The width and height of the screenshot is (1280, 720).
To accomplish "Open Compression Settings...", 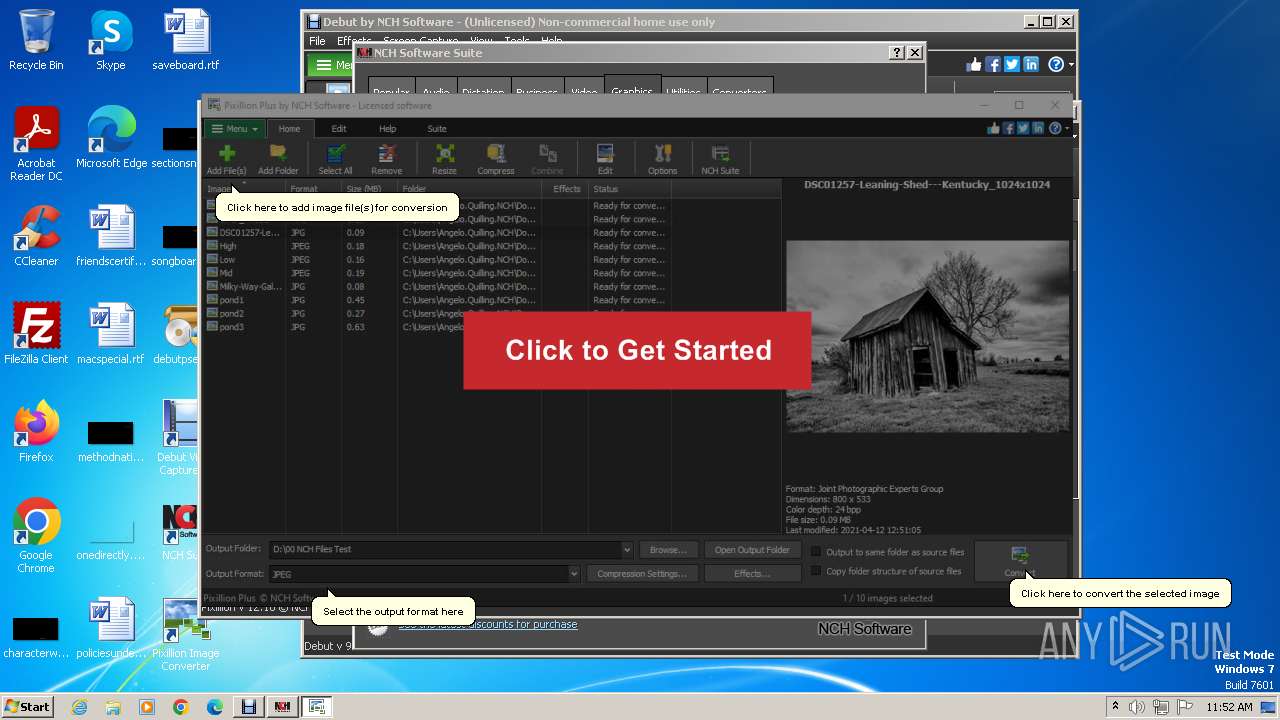I will [642, 574].
